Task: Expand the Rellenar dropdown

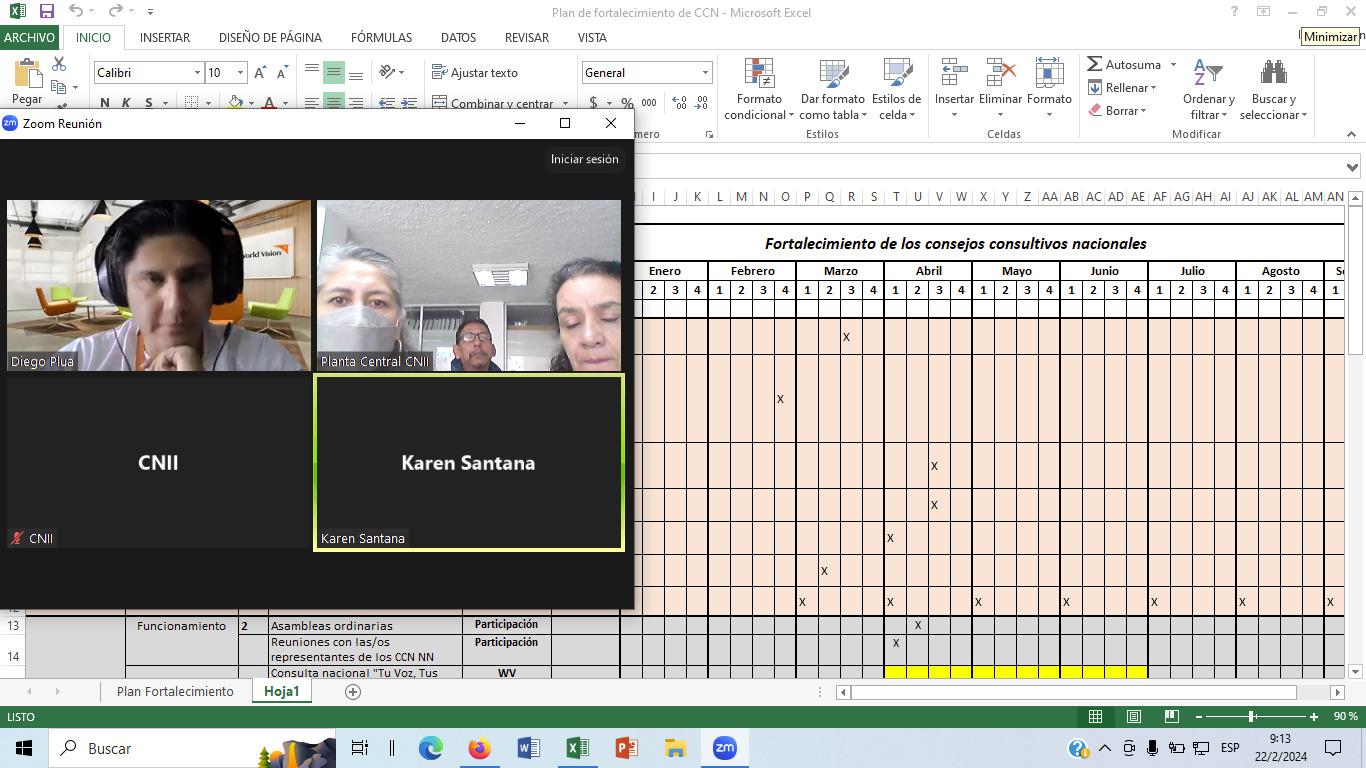Action: (x=1127, y=88)
